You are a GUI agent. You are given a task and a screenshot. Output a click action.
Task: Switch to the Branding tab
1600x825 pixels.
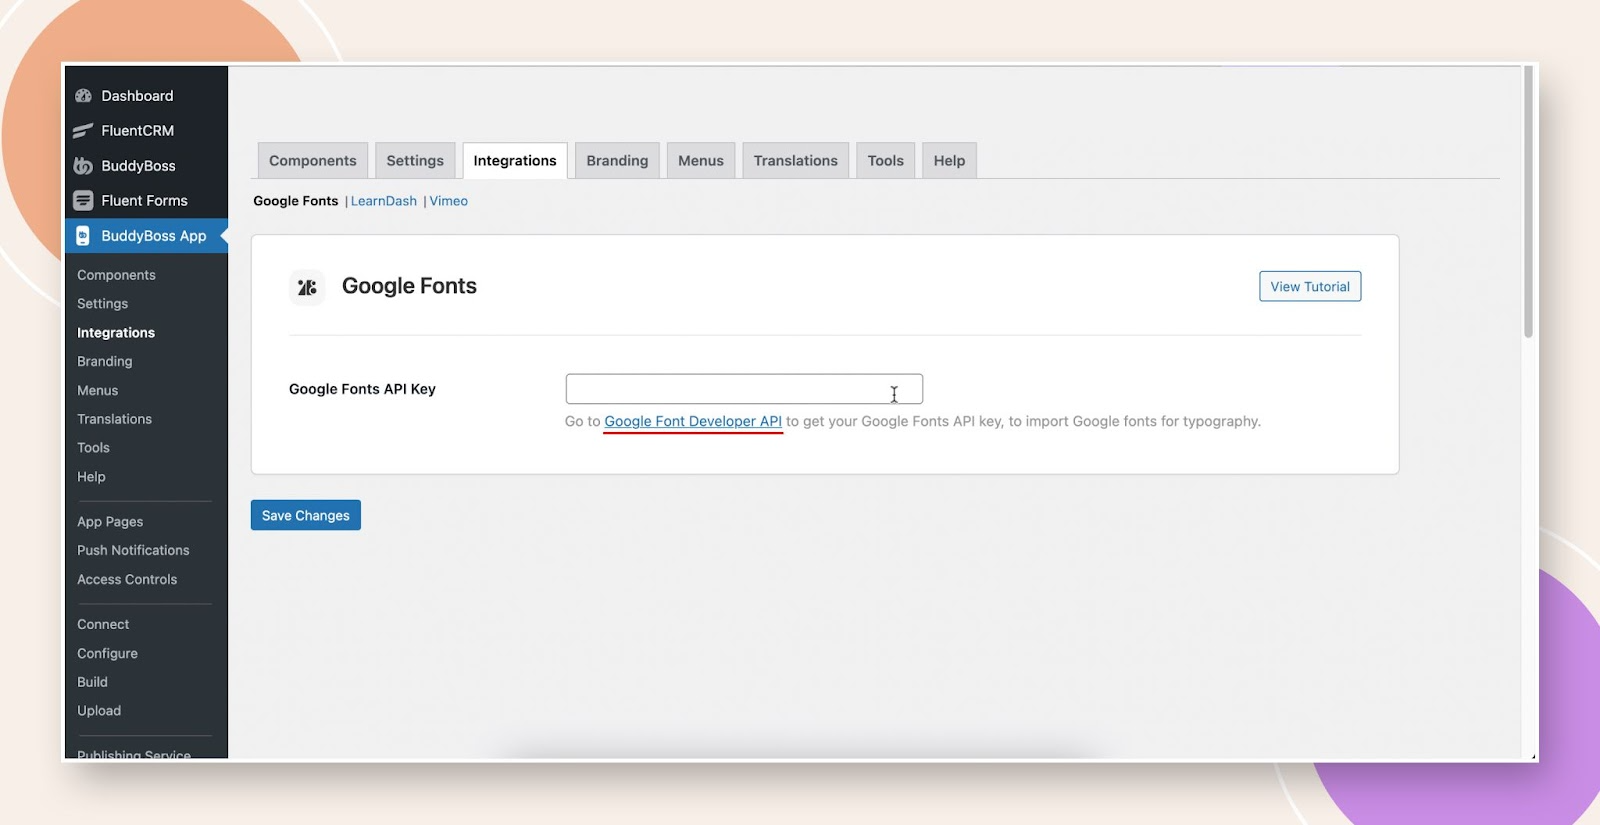617,161
